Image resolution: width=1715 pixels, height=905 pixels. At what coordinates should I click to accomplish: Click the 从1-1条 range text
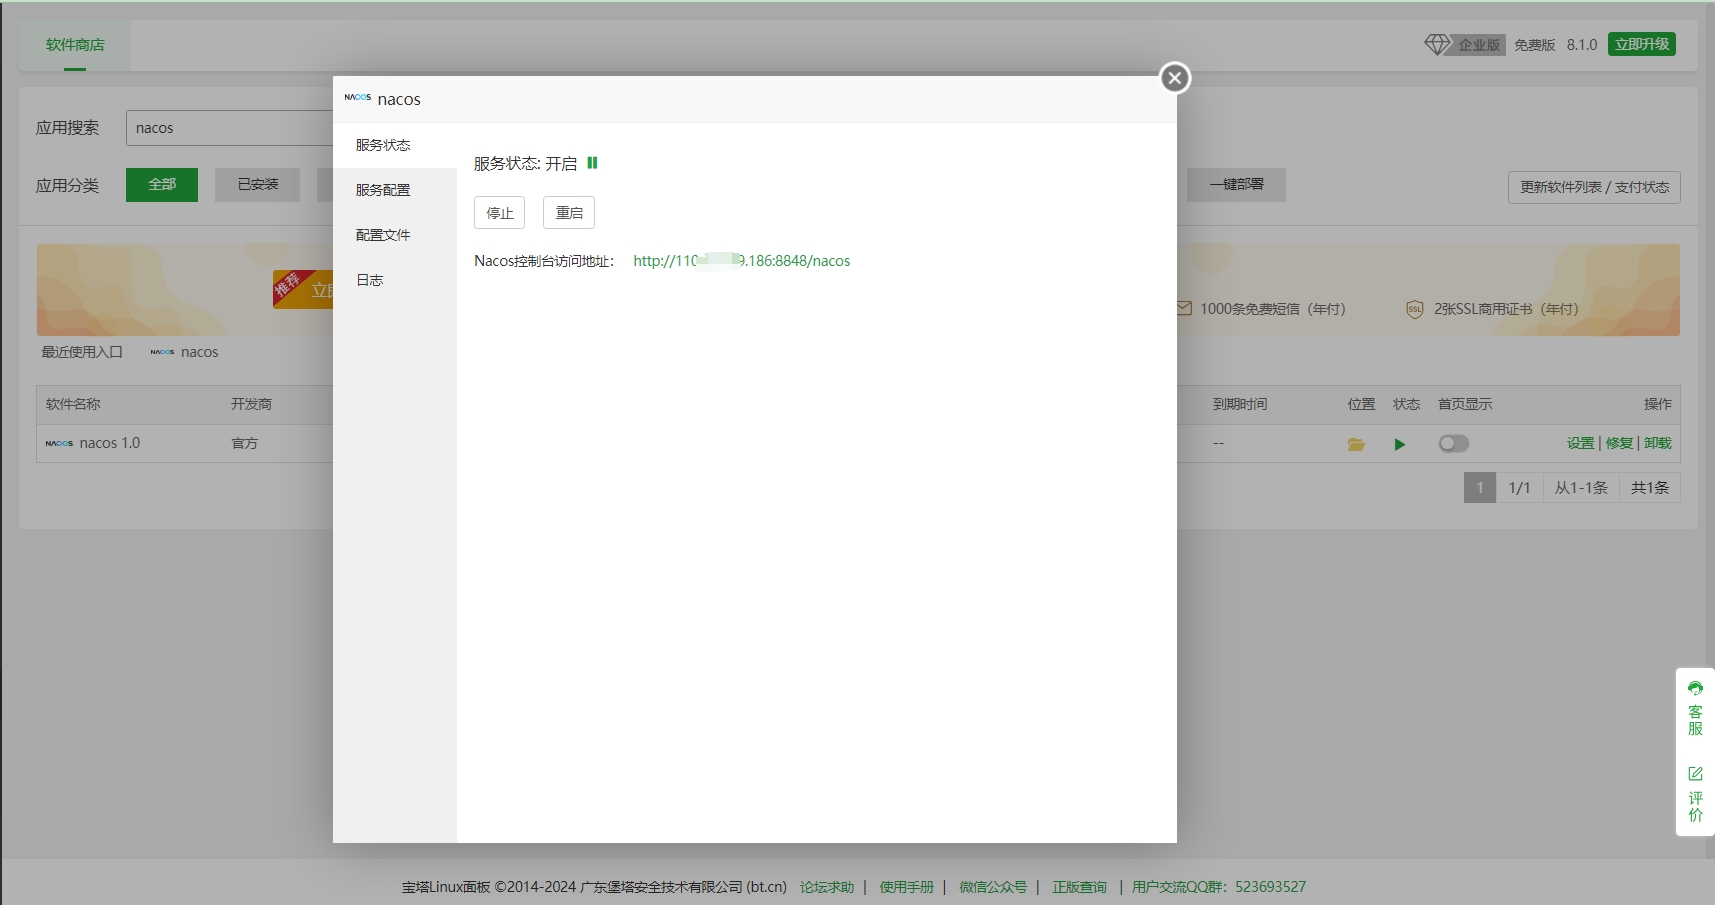pyautogui.click(x=1581, y=488)
